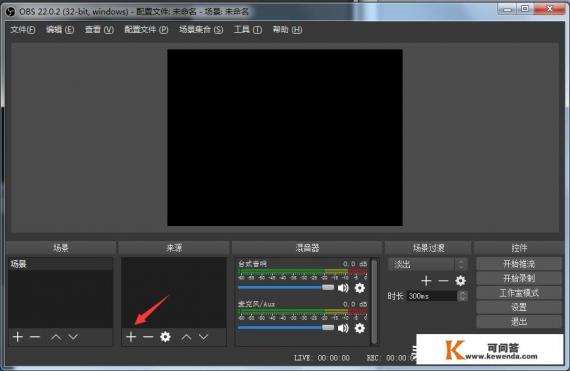Open transition properties gear icon

461,281
